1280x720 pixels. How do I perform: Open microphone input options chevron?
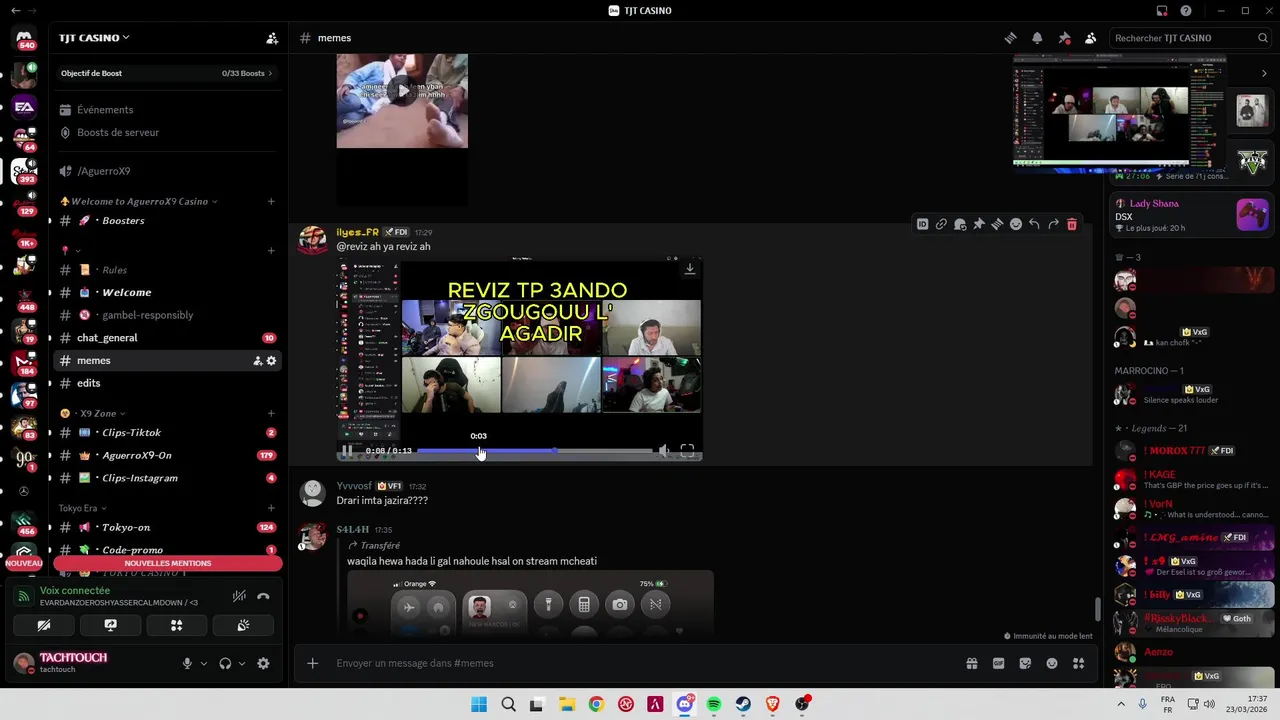click(203, 663)
